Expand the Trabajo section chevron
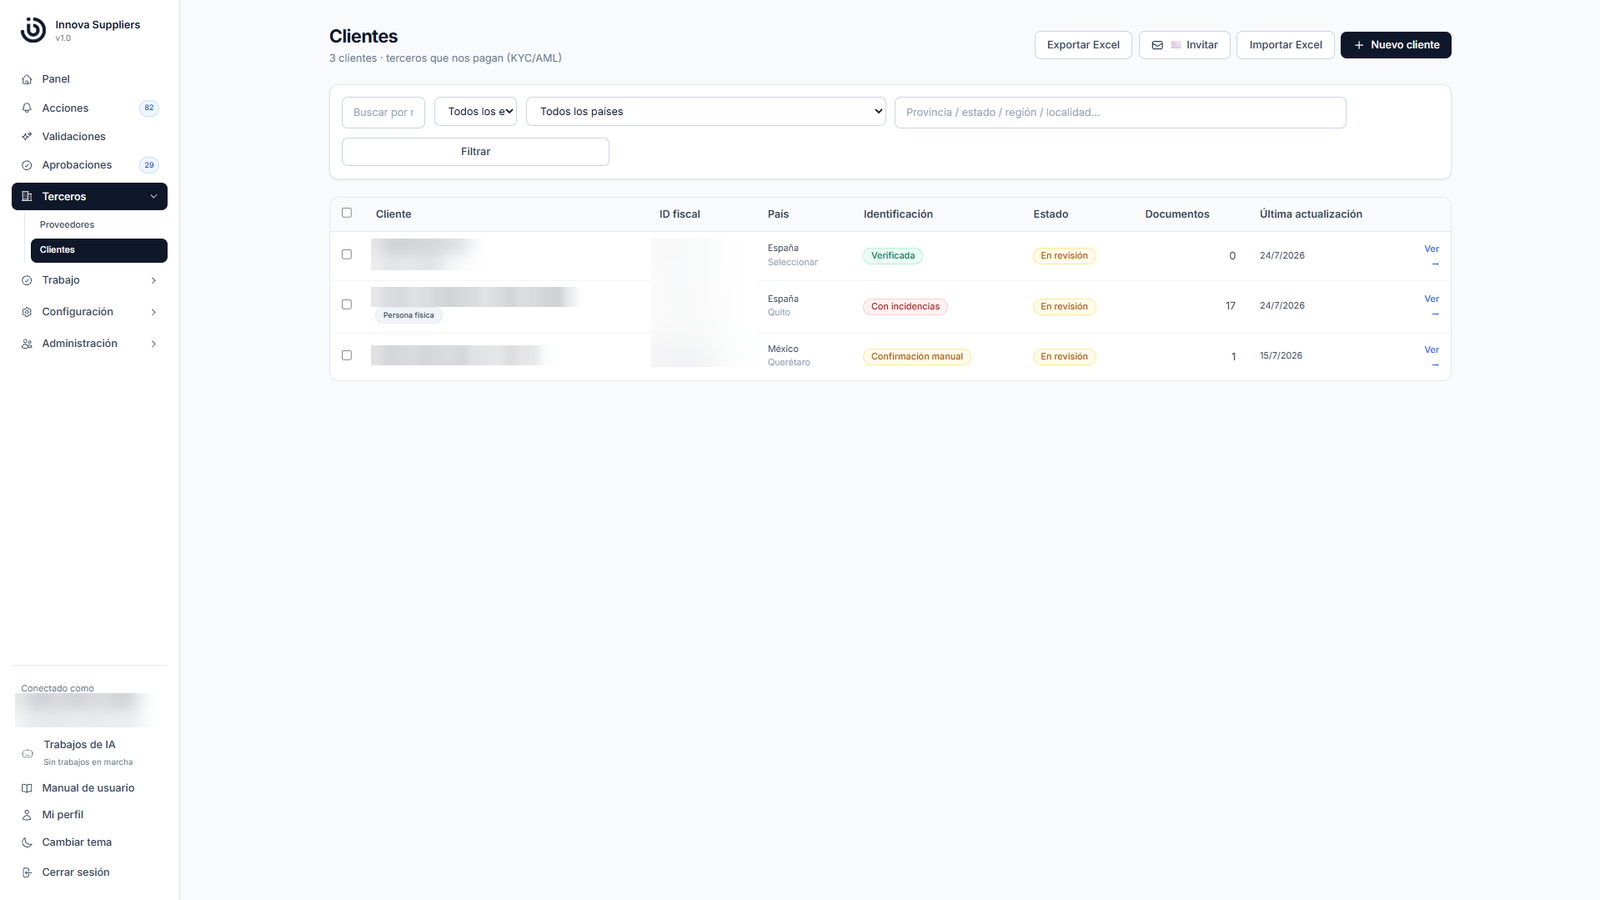The image size is (1600, 900). click(x=154, y=281)
